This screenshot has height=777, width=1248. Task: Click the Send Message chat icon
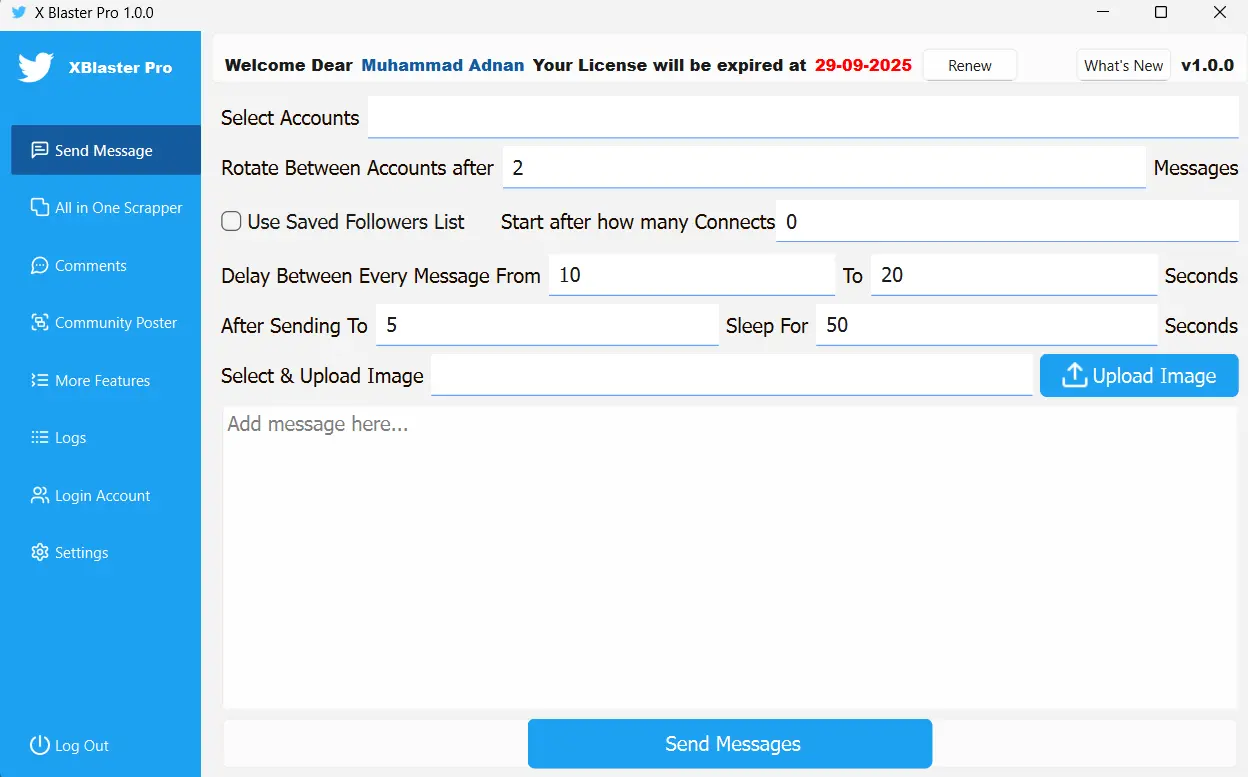[40, 150]
